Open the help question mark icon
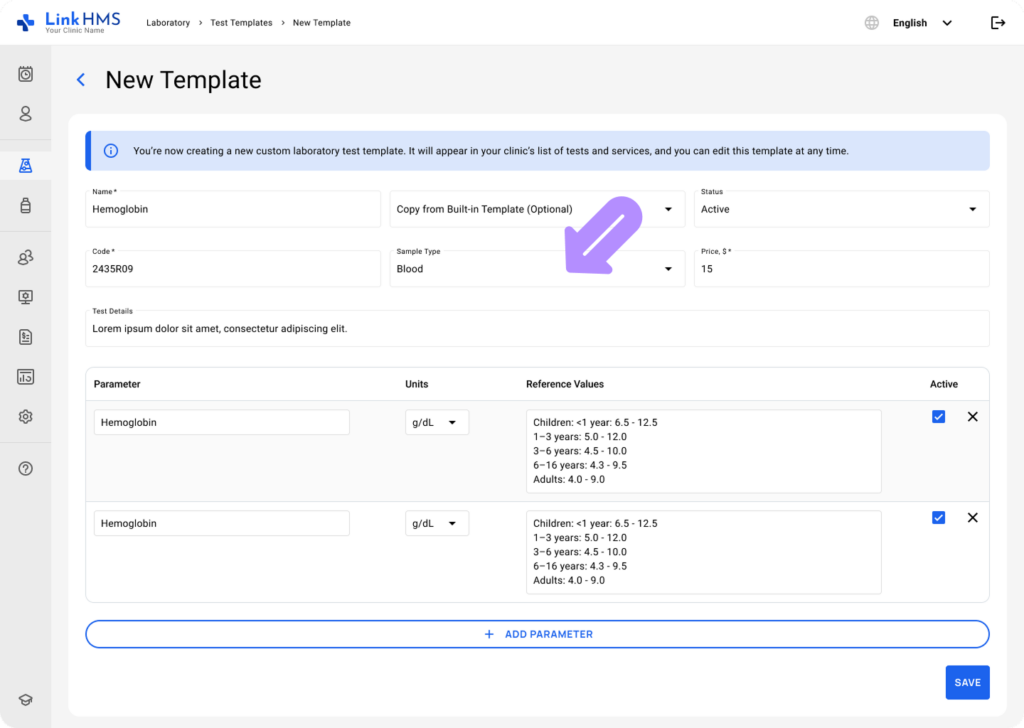 coord(24,468)
